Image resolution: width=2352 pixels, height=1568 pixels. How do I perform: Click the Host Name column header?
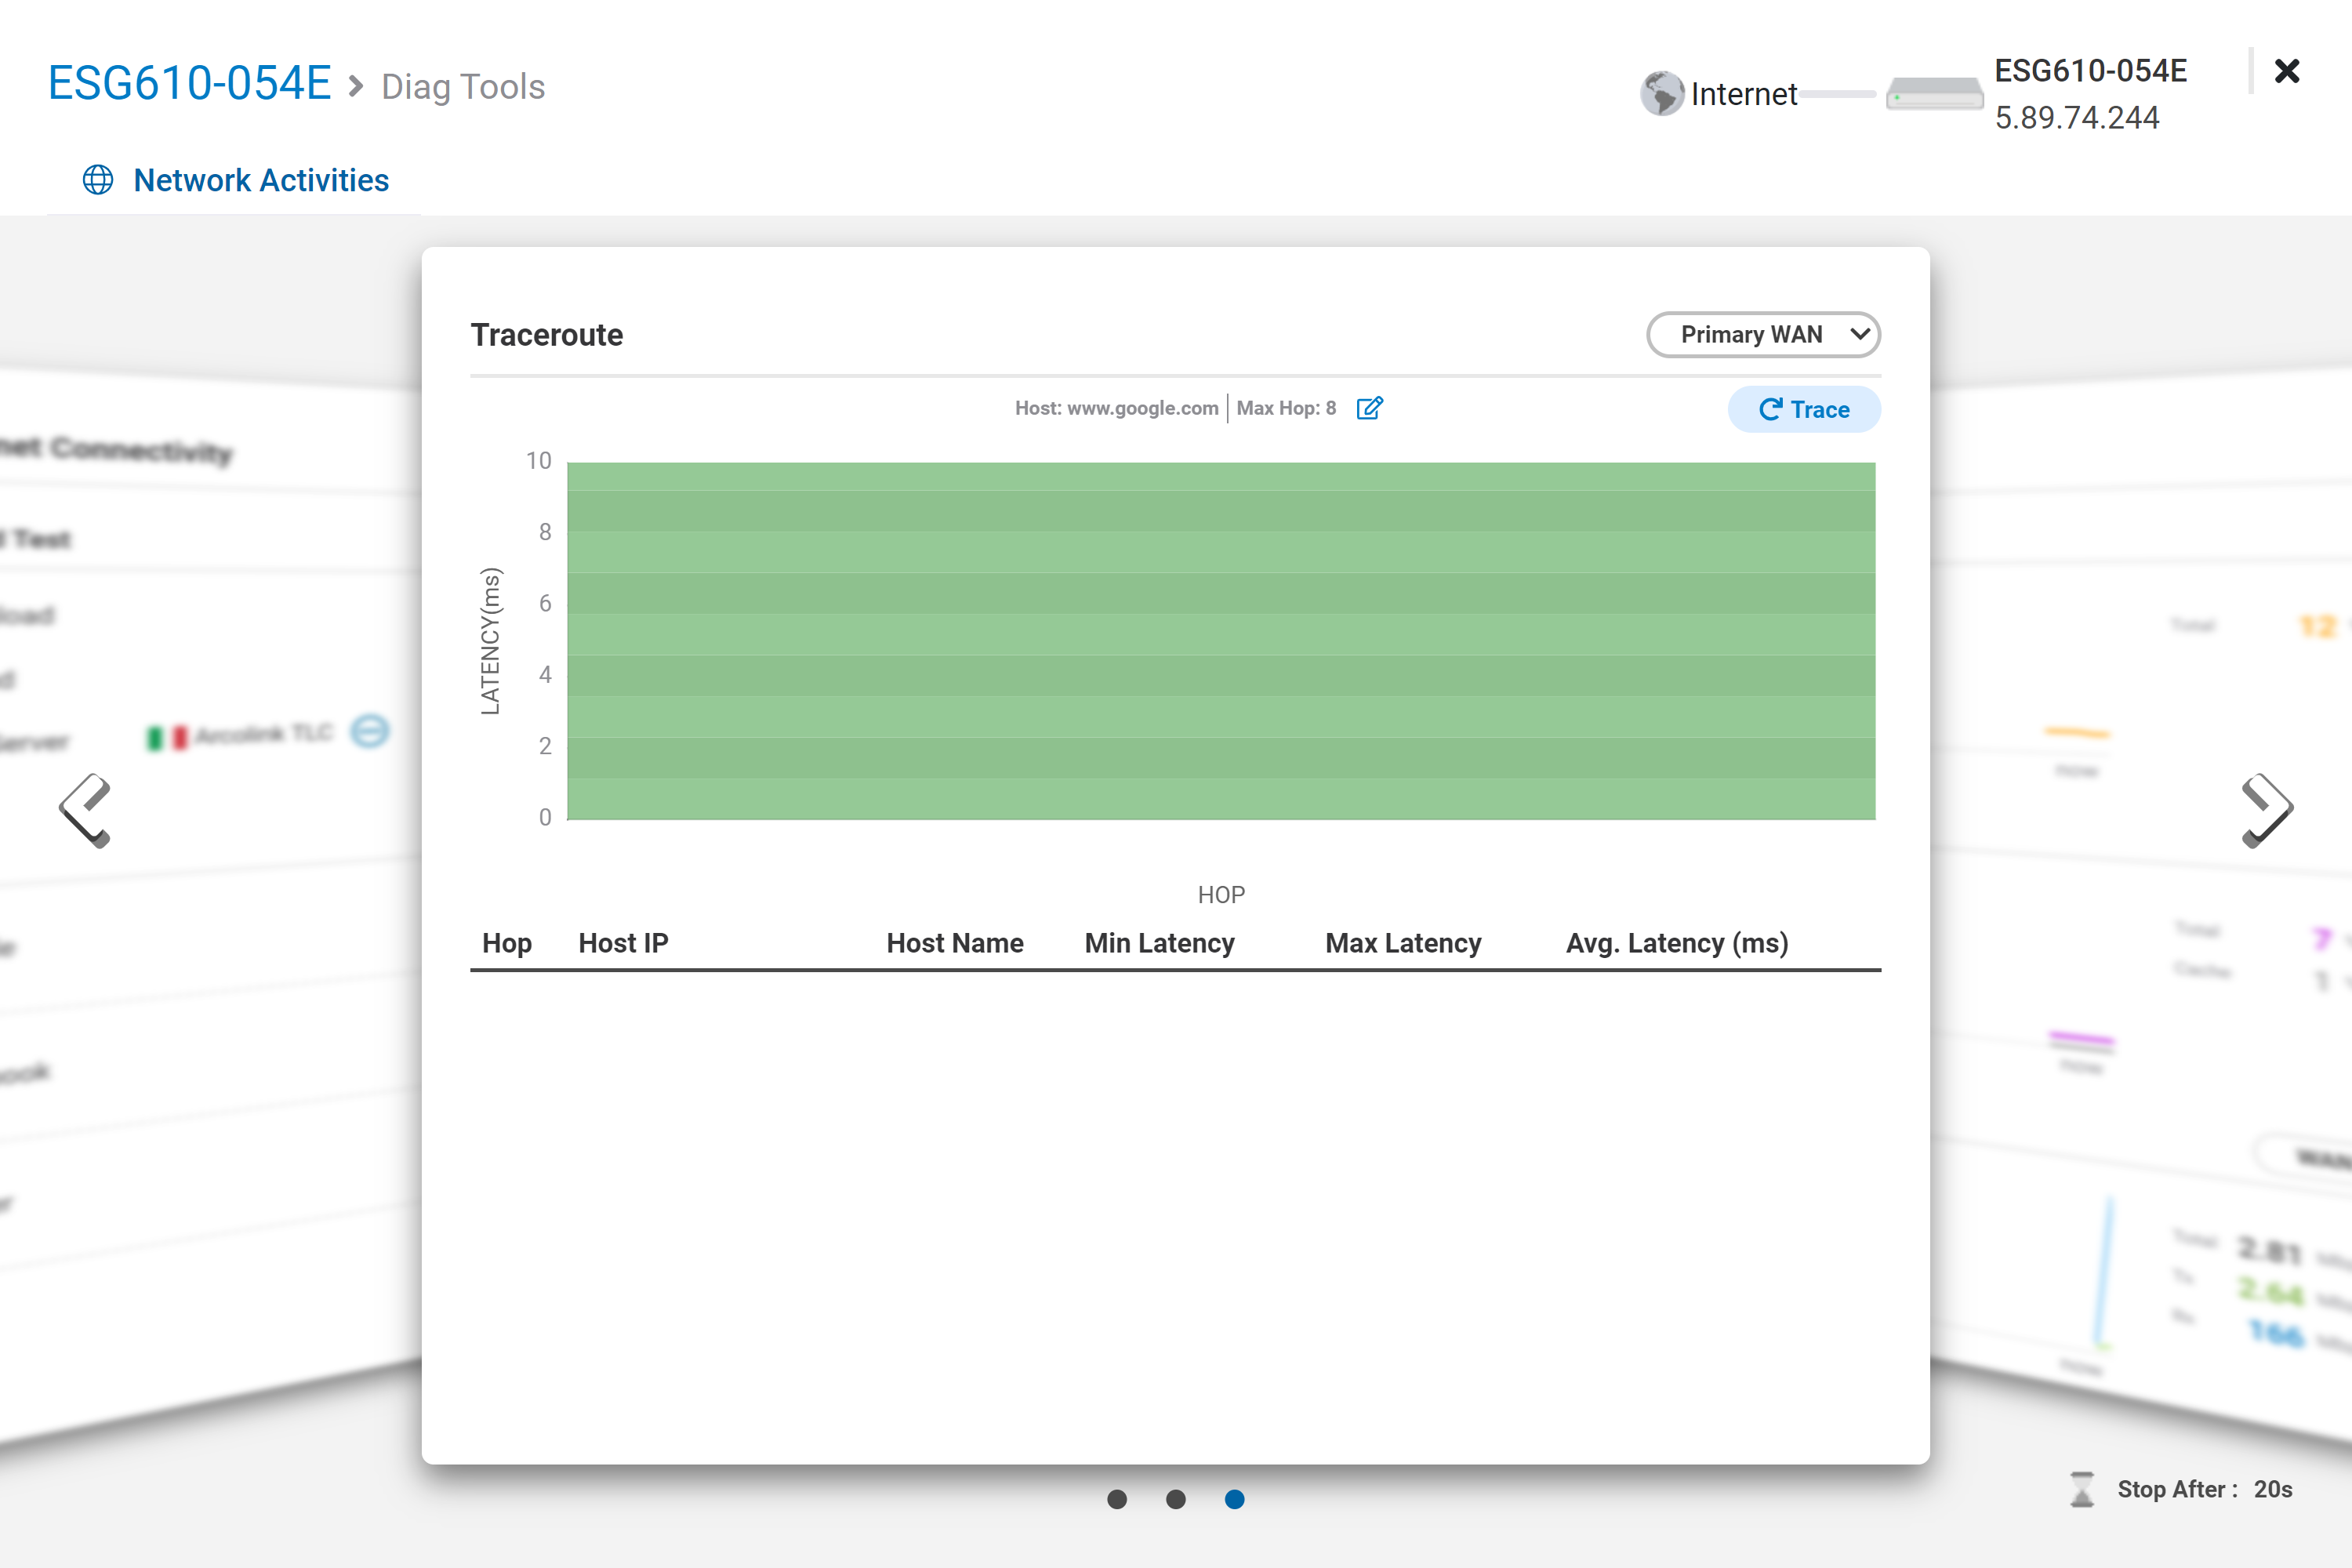(x=955, y=943)
